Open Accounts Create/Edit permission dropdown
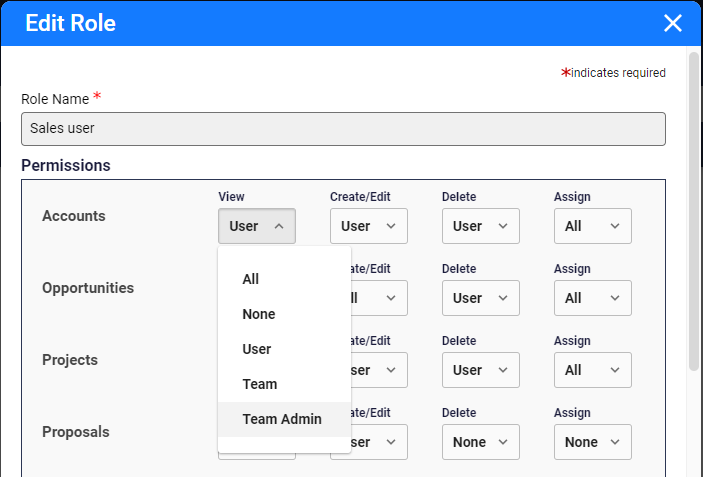Viewport: 703px width, 477px height. click(369, 226)
